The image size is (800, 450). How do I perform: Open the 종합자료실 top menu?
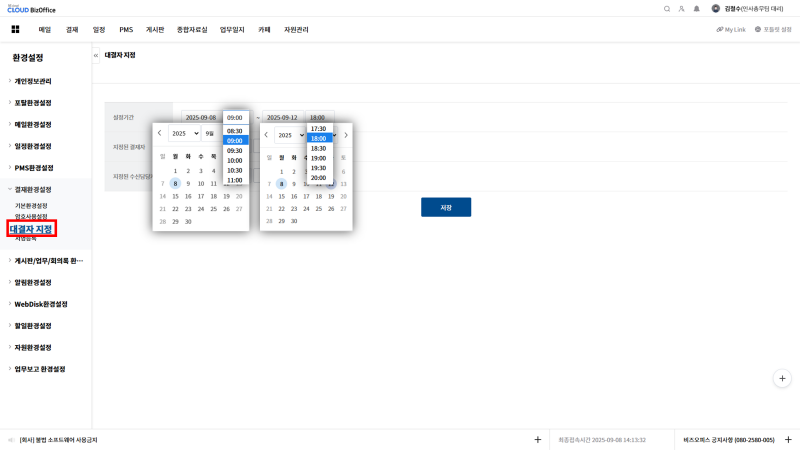(192, 30)
